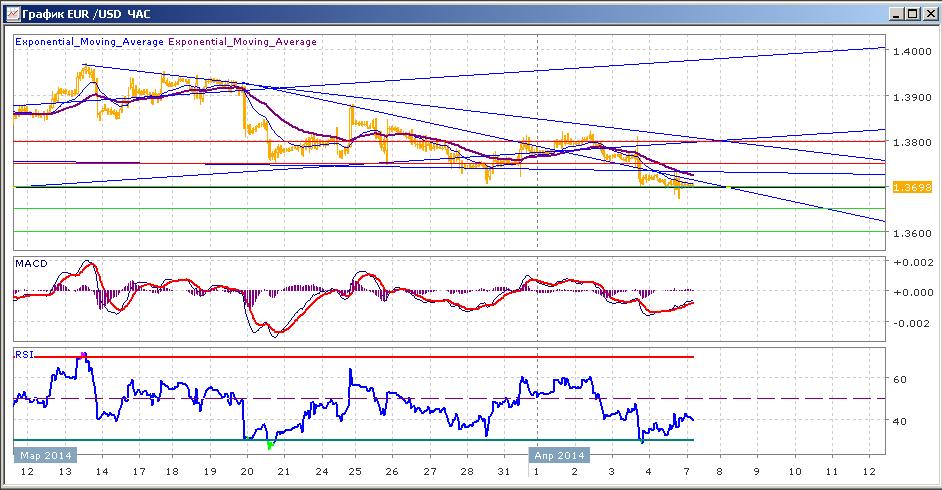Click date 7 on the time axis

[687, 472]
